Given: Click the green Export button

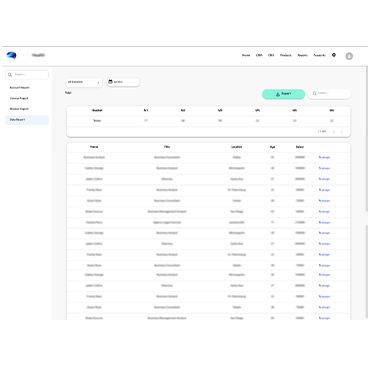Looking at the screenshot, I should (283, 94).
